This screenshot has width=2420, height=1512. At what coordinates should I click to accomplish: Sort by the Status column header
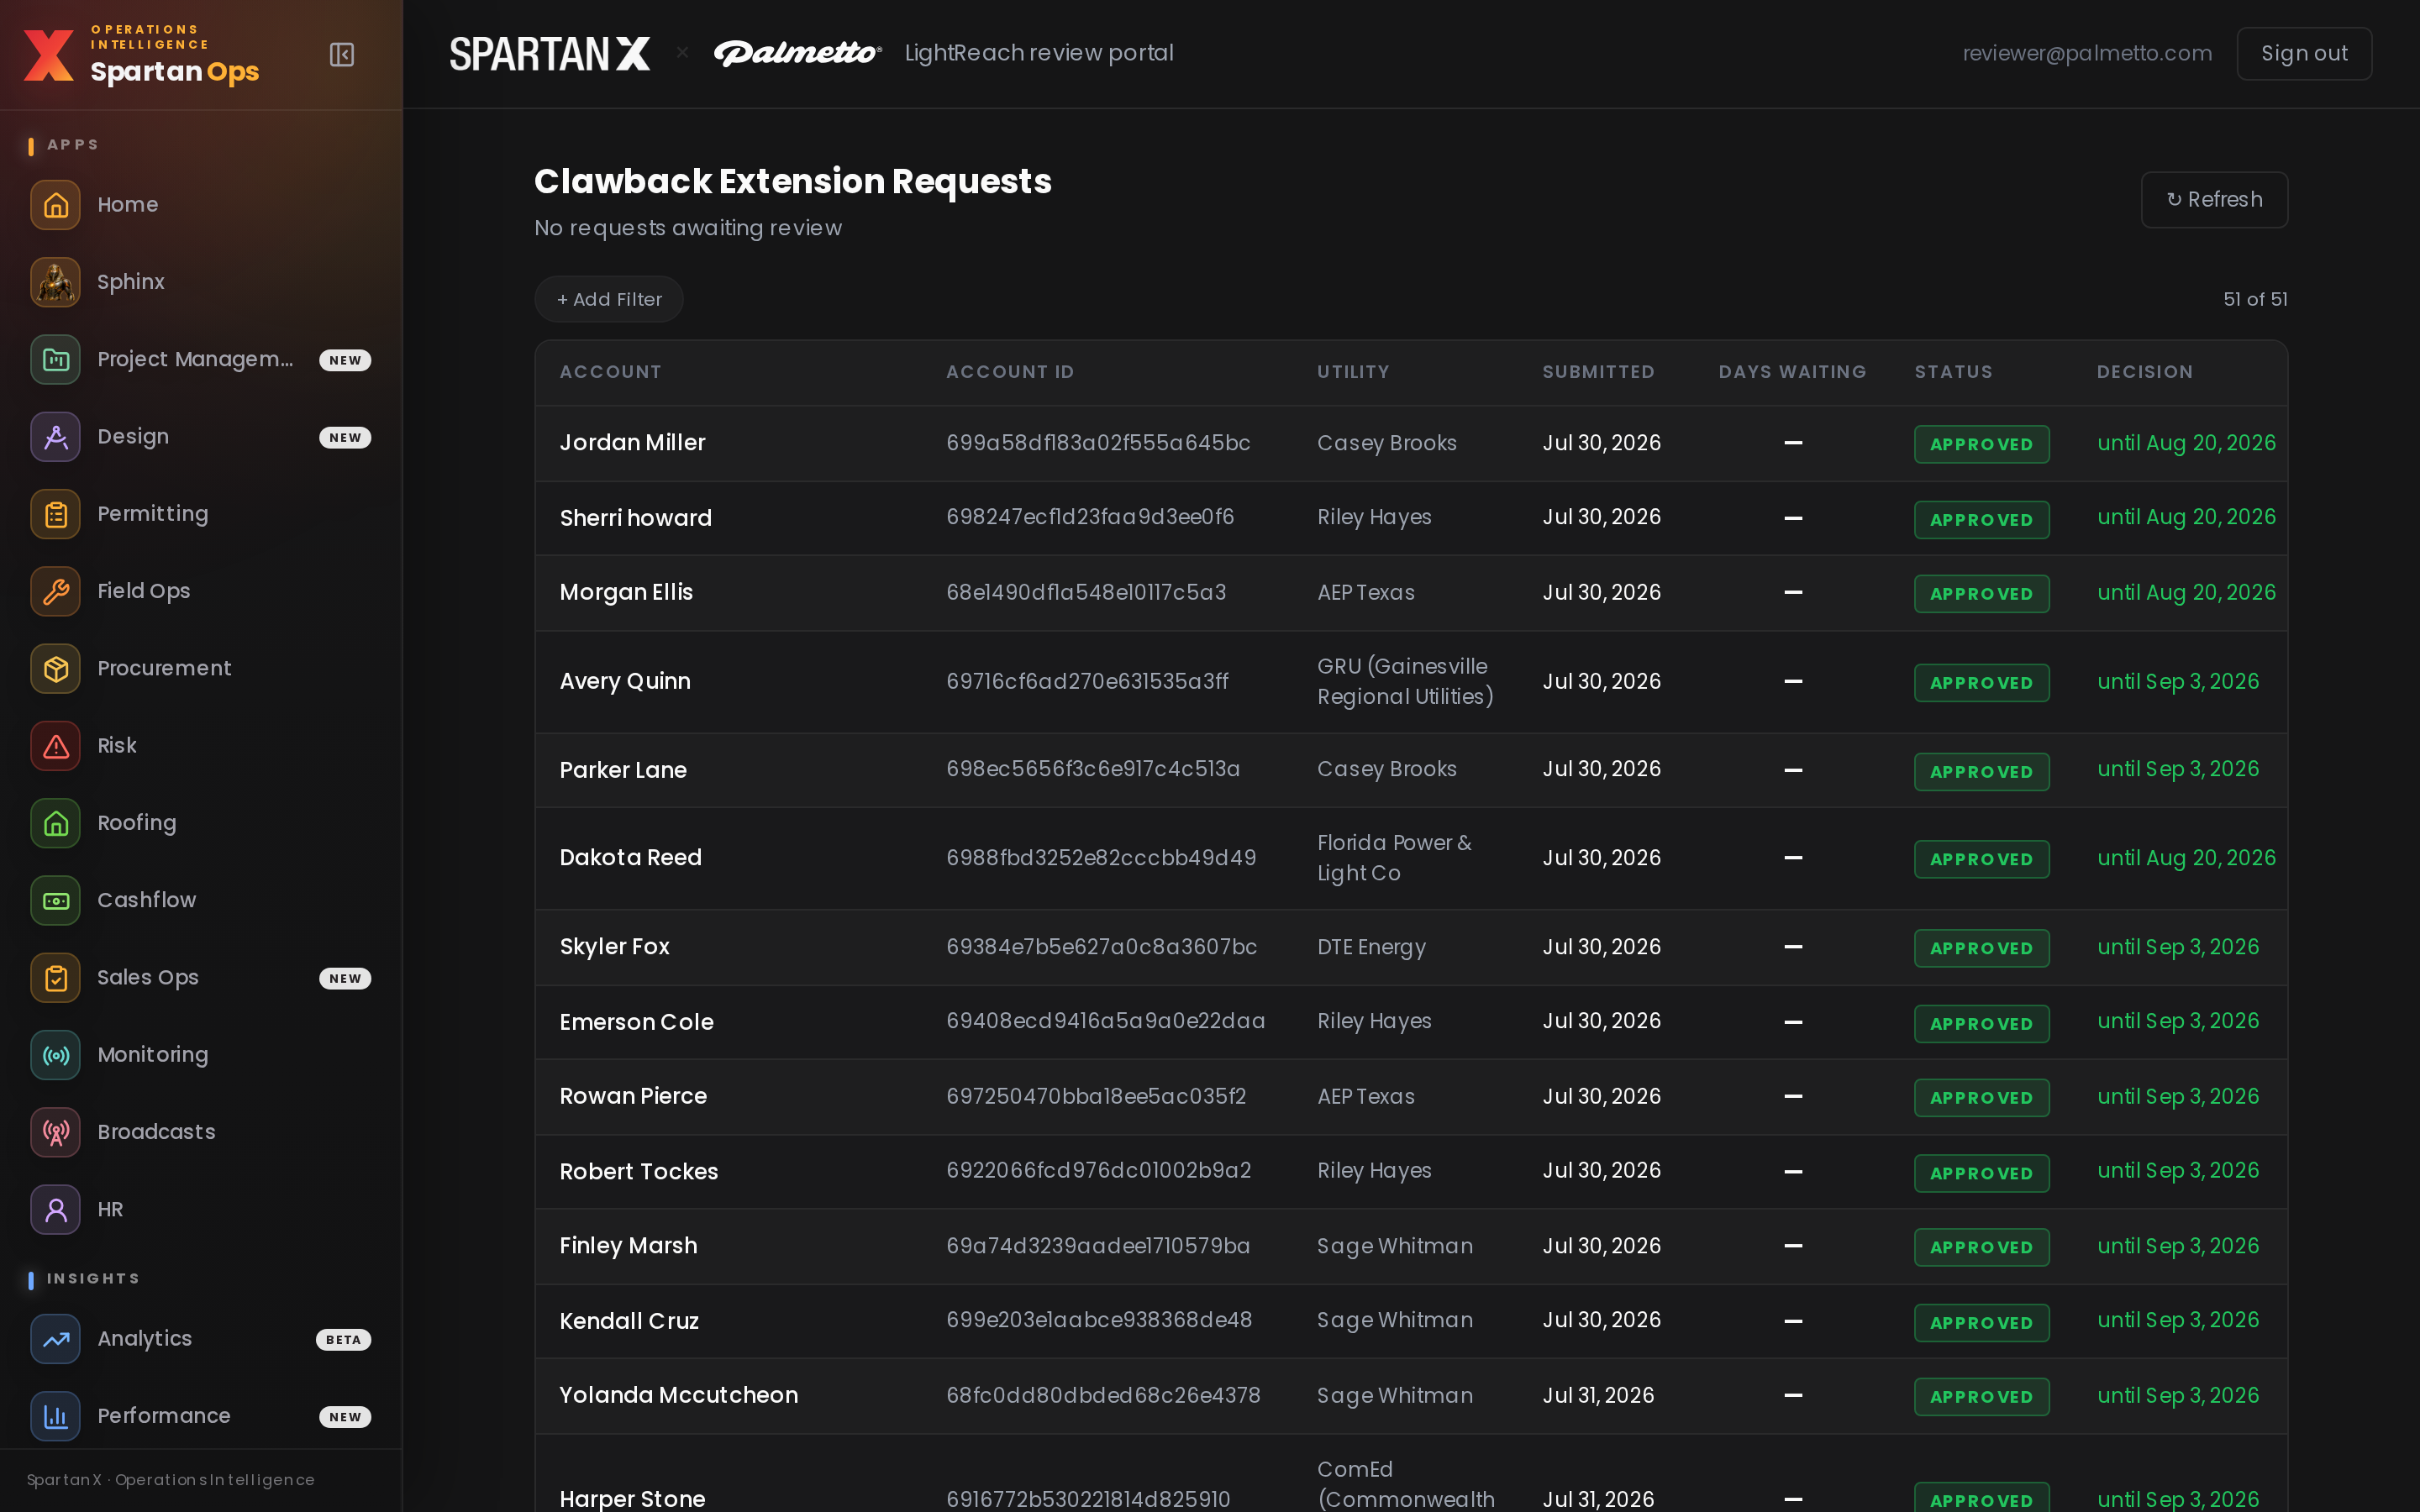click(x=1953, y=372)
